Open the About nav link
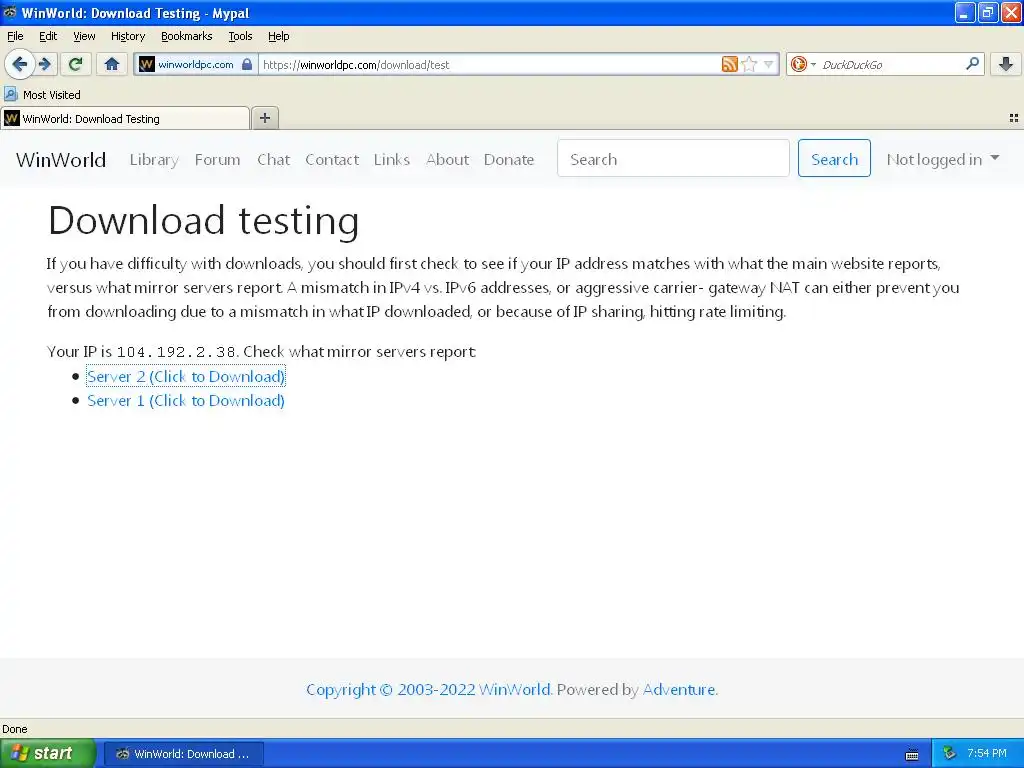This screenshot has width=1024, height=768. (447, 159)
